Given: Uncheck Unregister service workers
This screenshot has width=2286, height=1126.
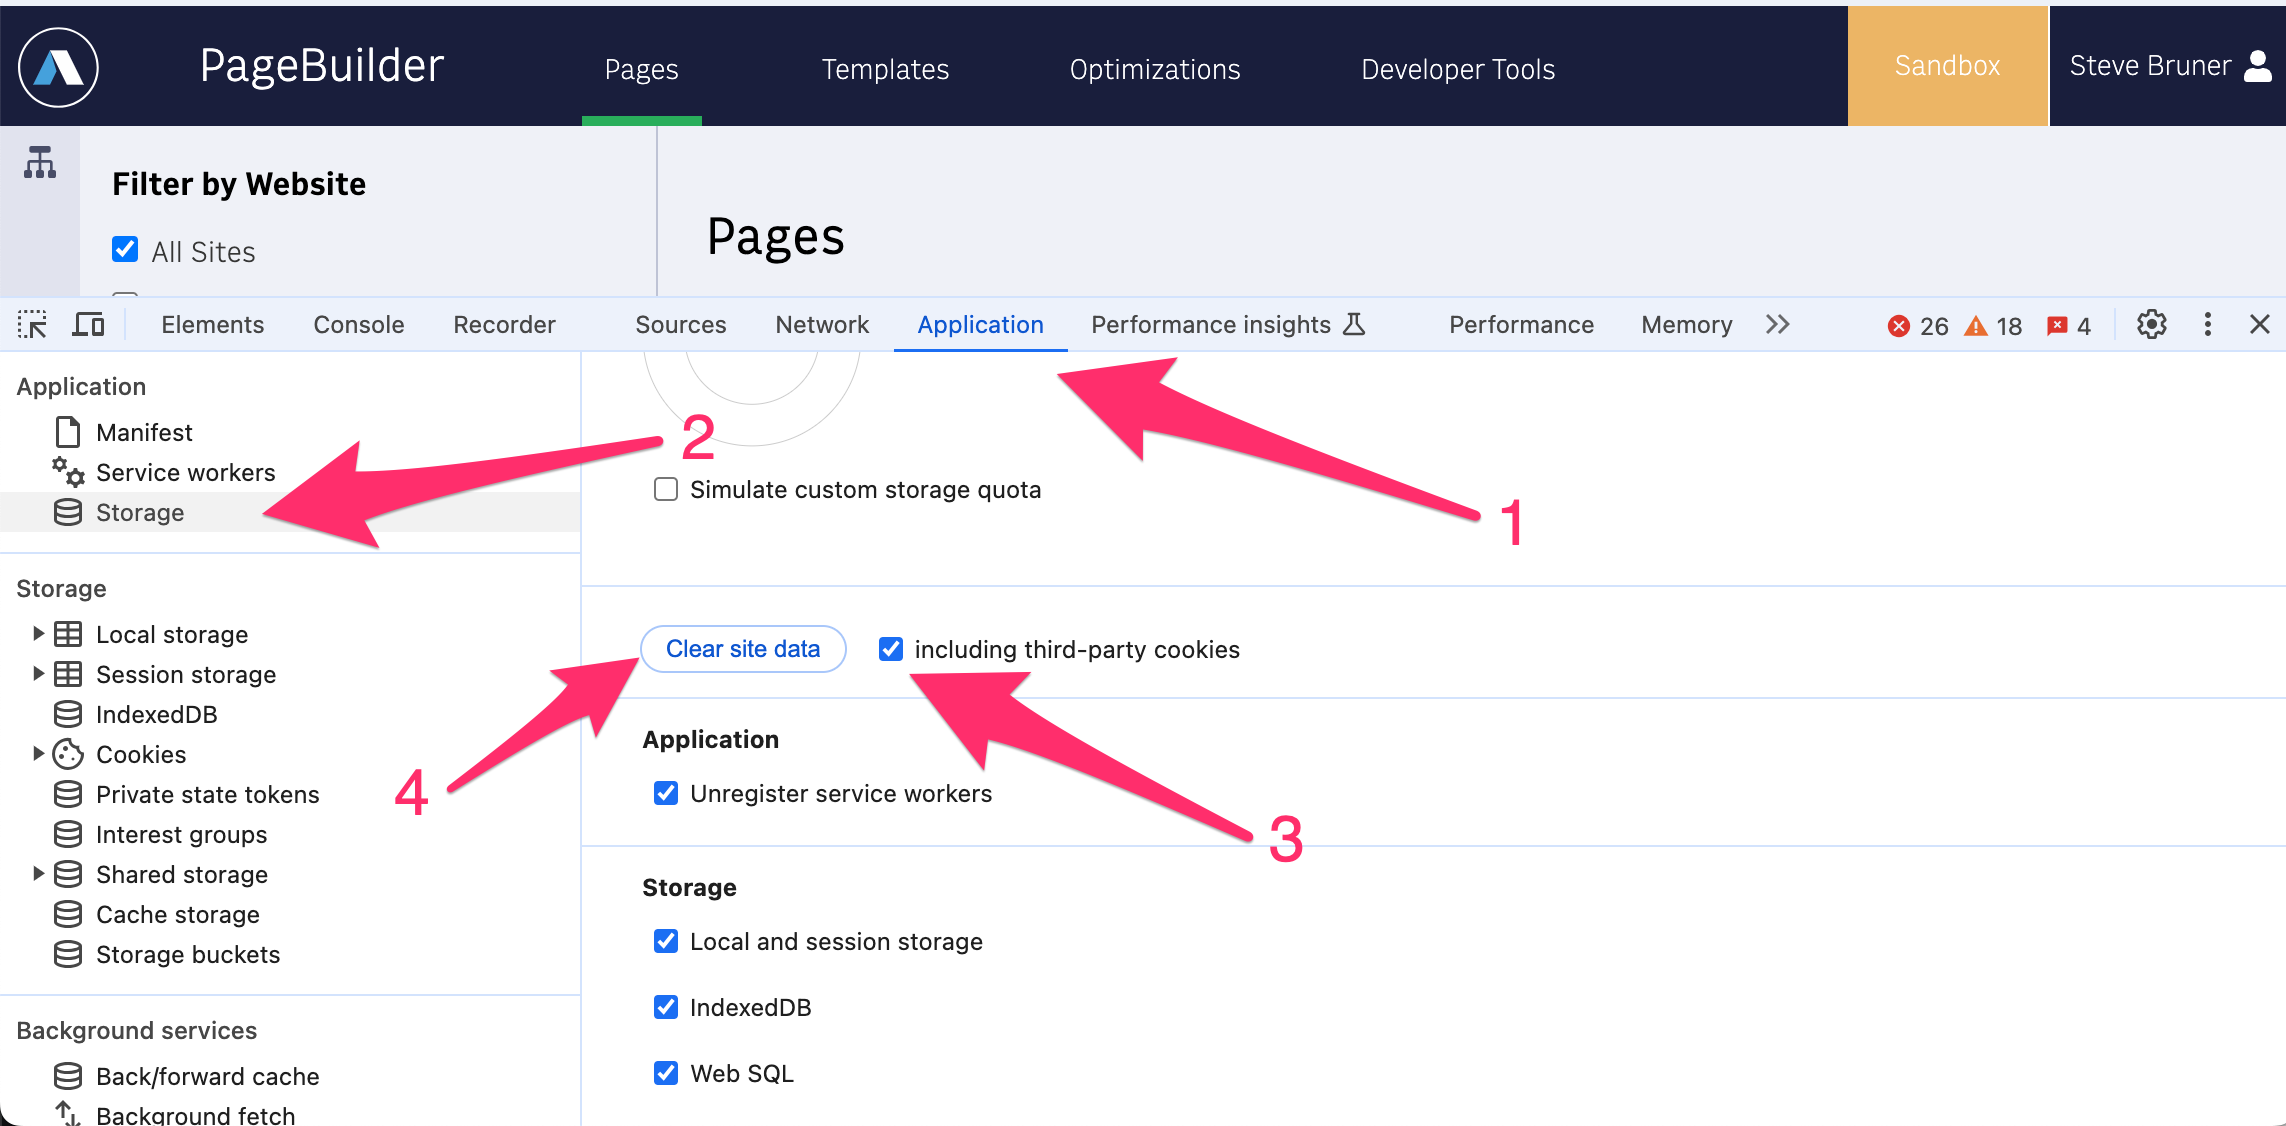Looking at the screenshot, I should [666, 793].
